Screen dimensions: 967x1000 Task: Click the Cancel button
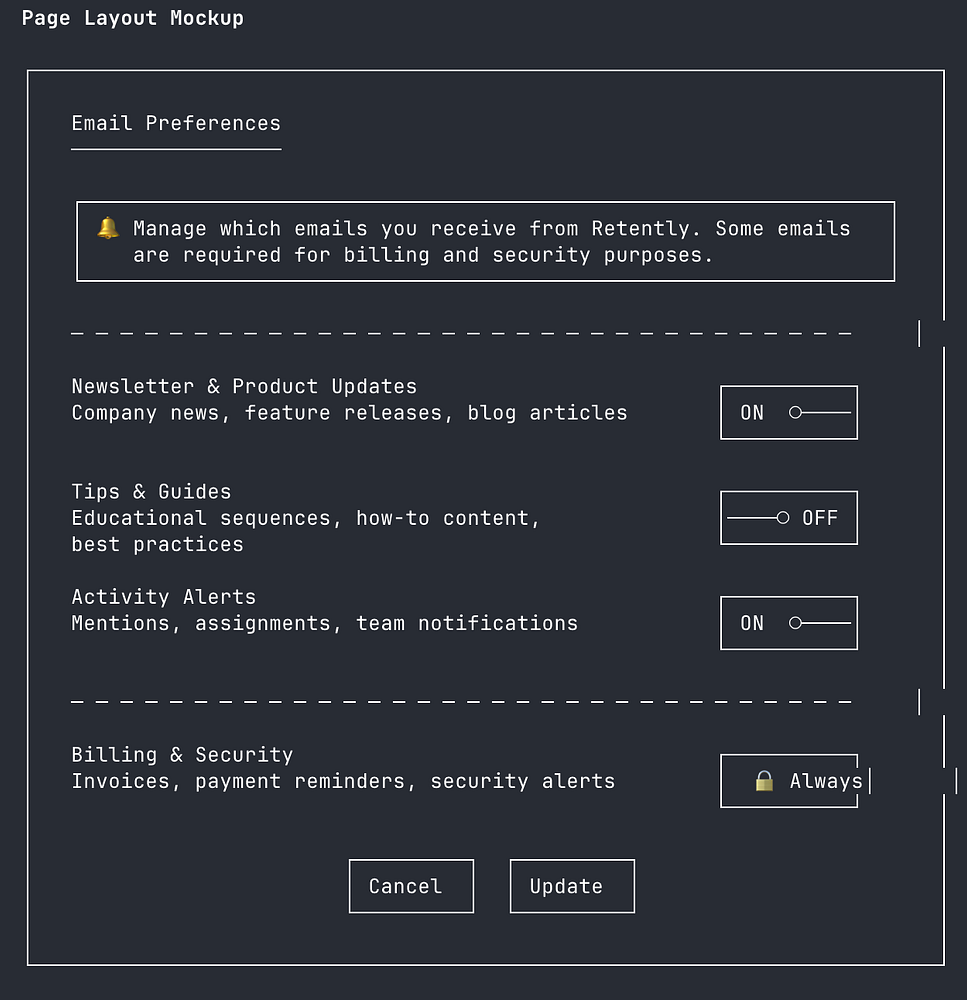[411, 886]
